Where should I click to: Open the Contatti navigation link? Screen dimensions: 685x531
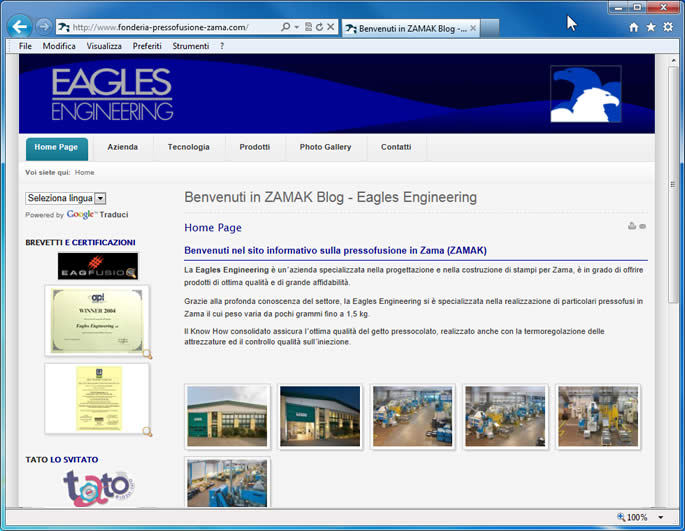point(396,147)
